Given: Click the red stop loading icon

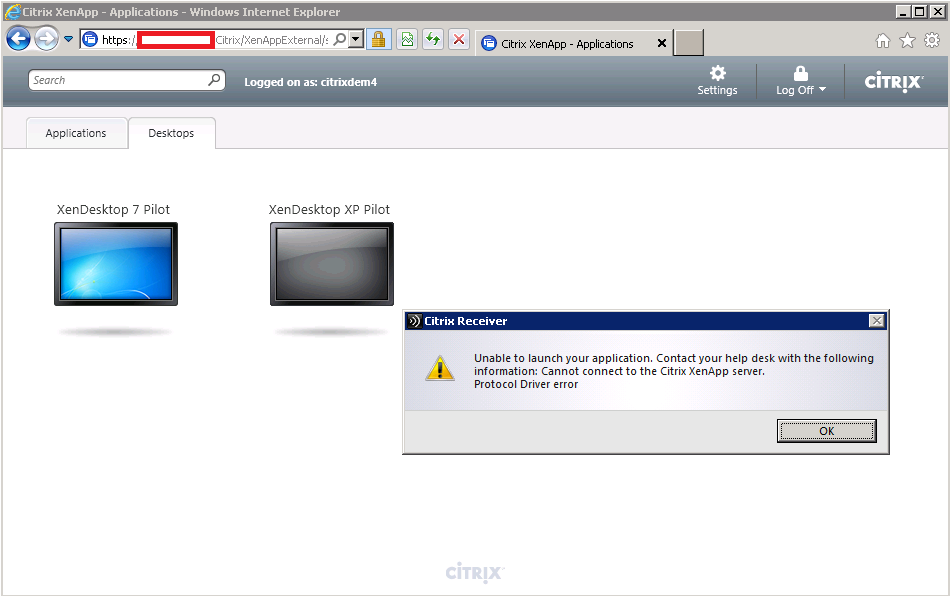Looking at the screenshot, I should coord(459,40).
